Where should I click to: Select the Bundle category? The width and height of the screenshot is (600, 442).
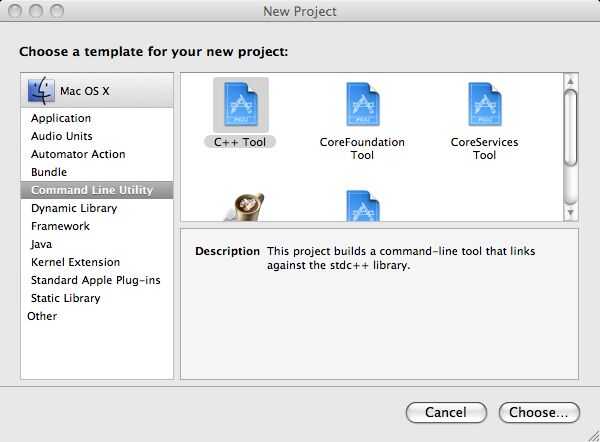coord(49,172)
